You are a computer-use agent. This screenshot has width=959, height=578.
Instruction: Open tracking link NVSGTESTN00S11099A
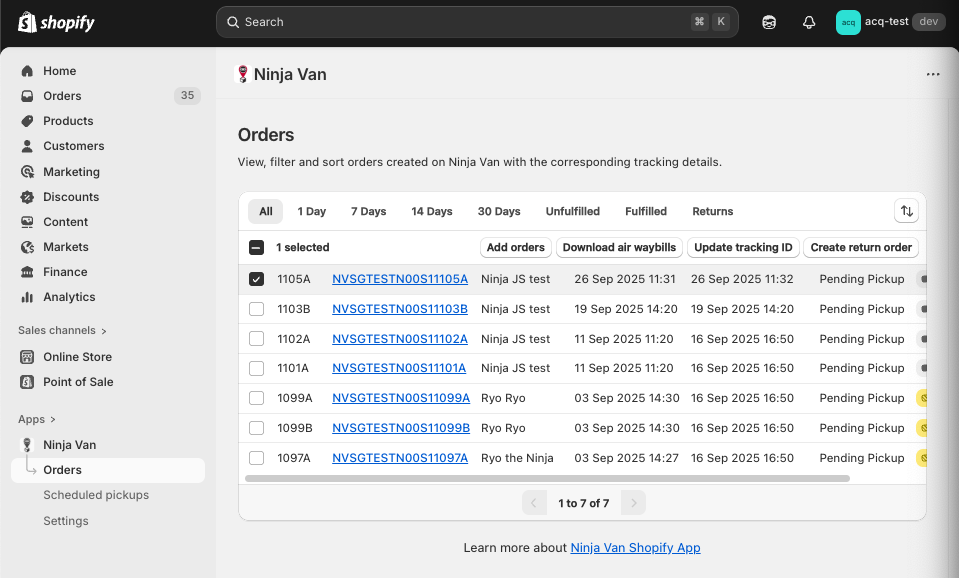(x=400, y=398)
